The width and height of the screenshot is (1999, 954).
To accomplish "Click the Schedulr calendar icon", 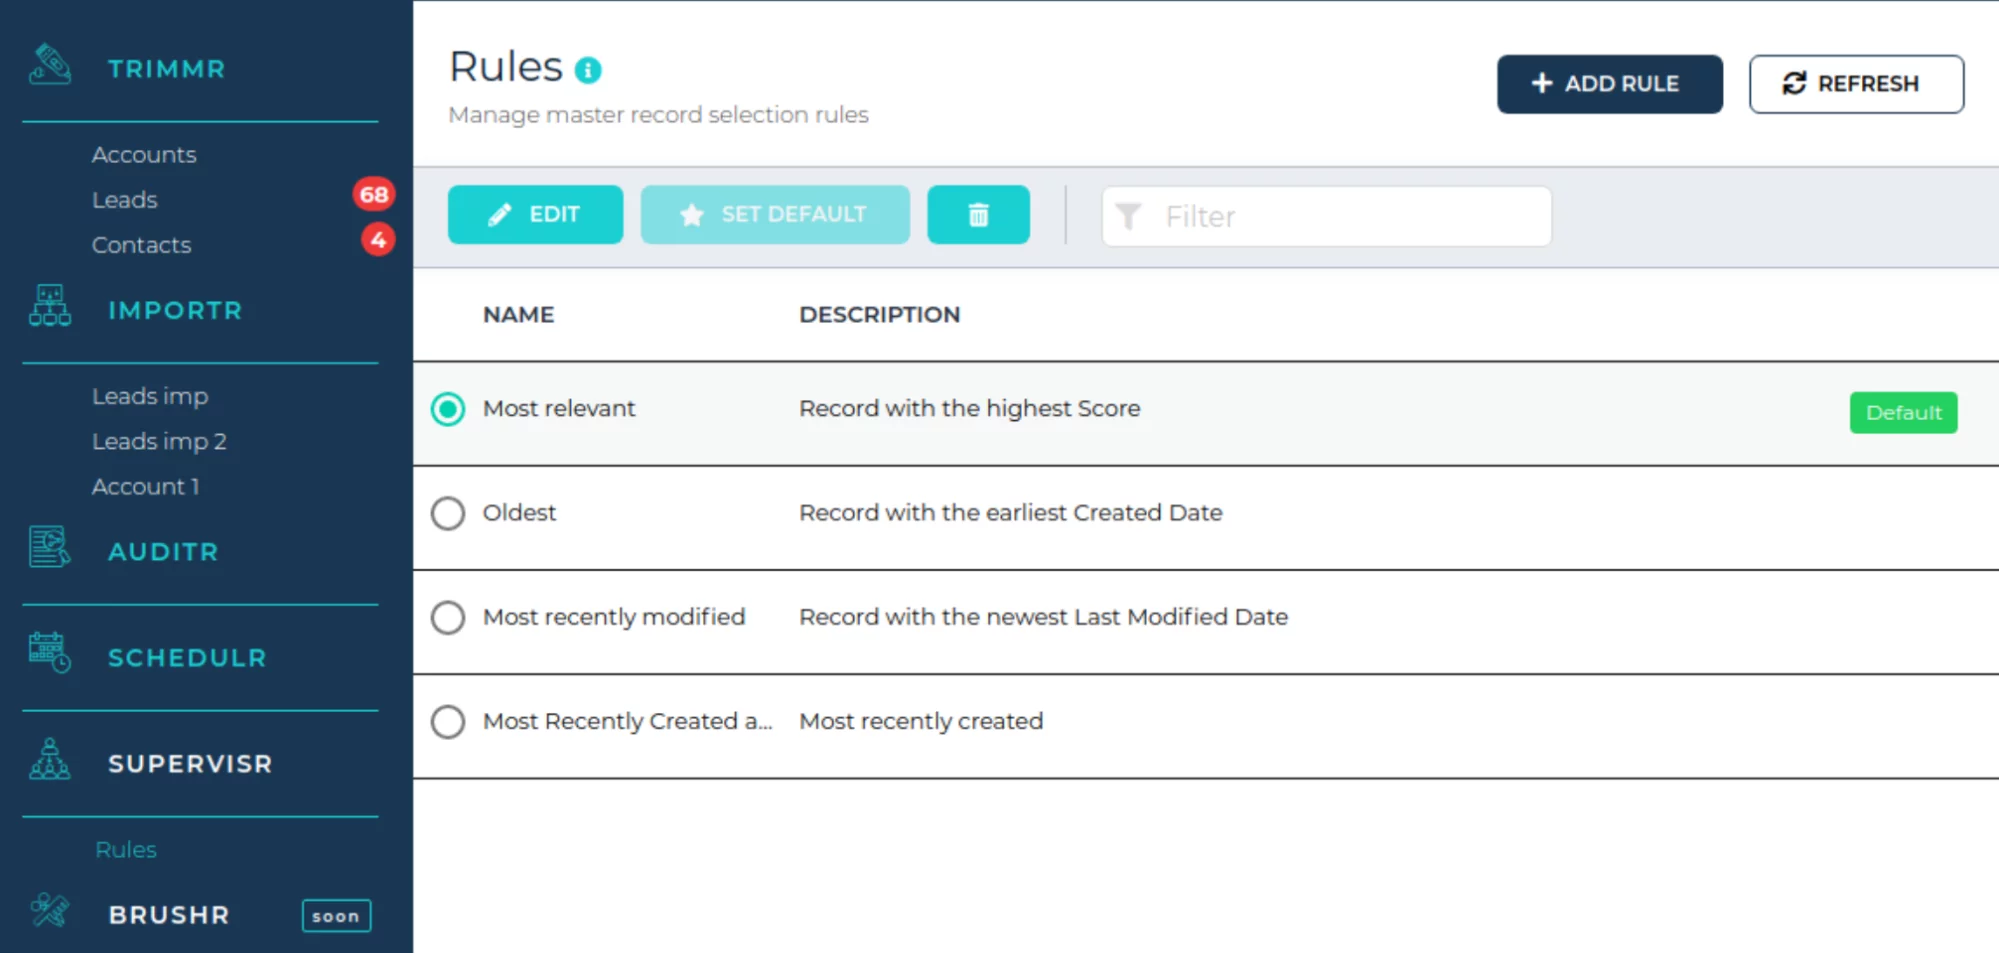I will click(x=50, y=653).
